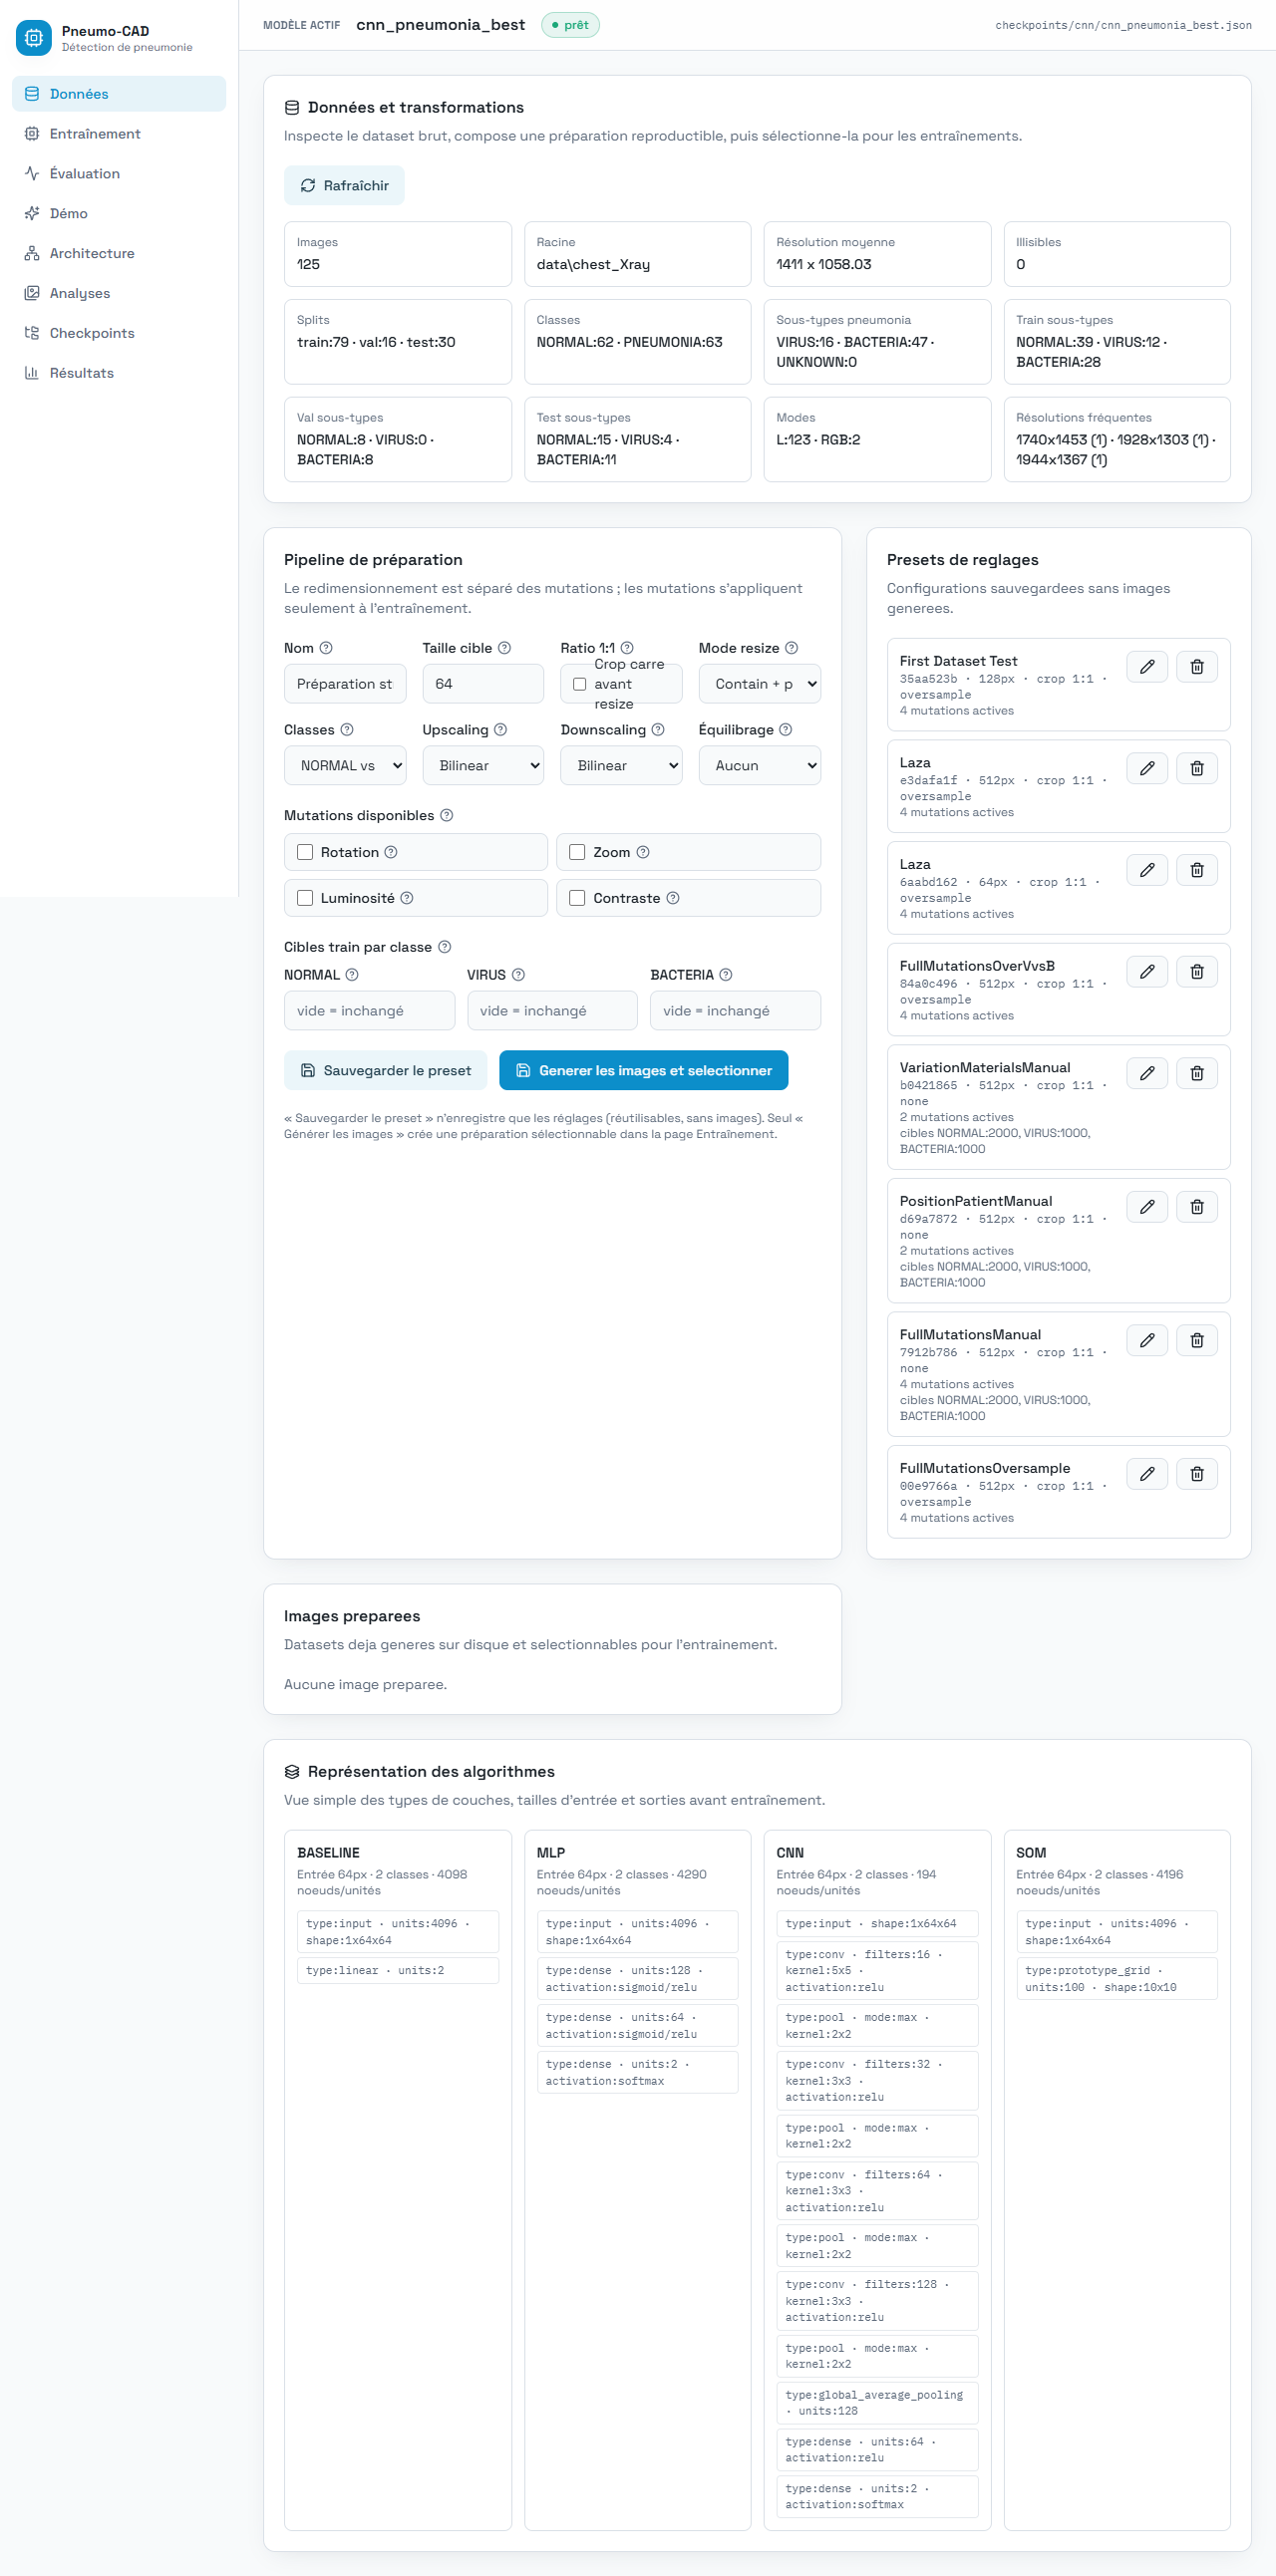Open the Classes dropdown showing NORMAL vs
Viewport: 1276px width, 2576px height.
coord(345,766)
